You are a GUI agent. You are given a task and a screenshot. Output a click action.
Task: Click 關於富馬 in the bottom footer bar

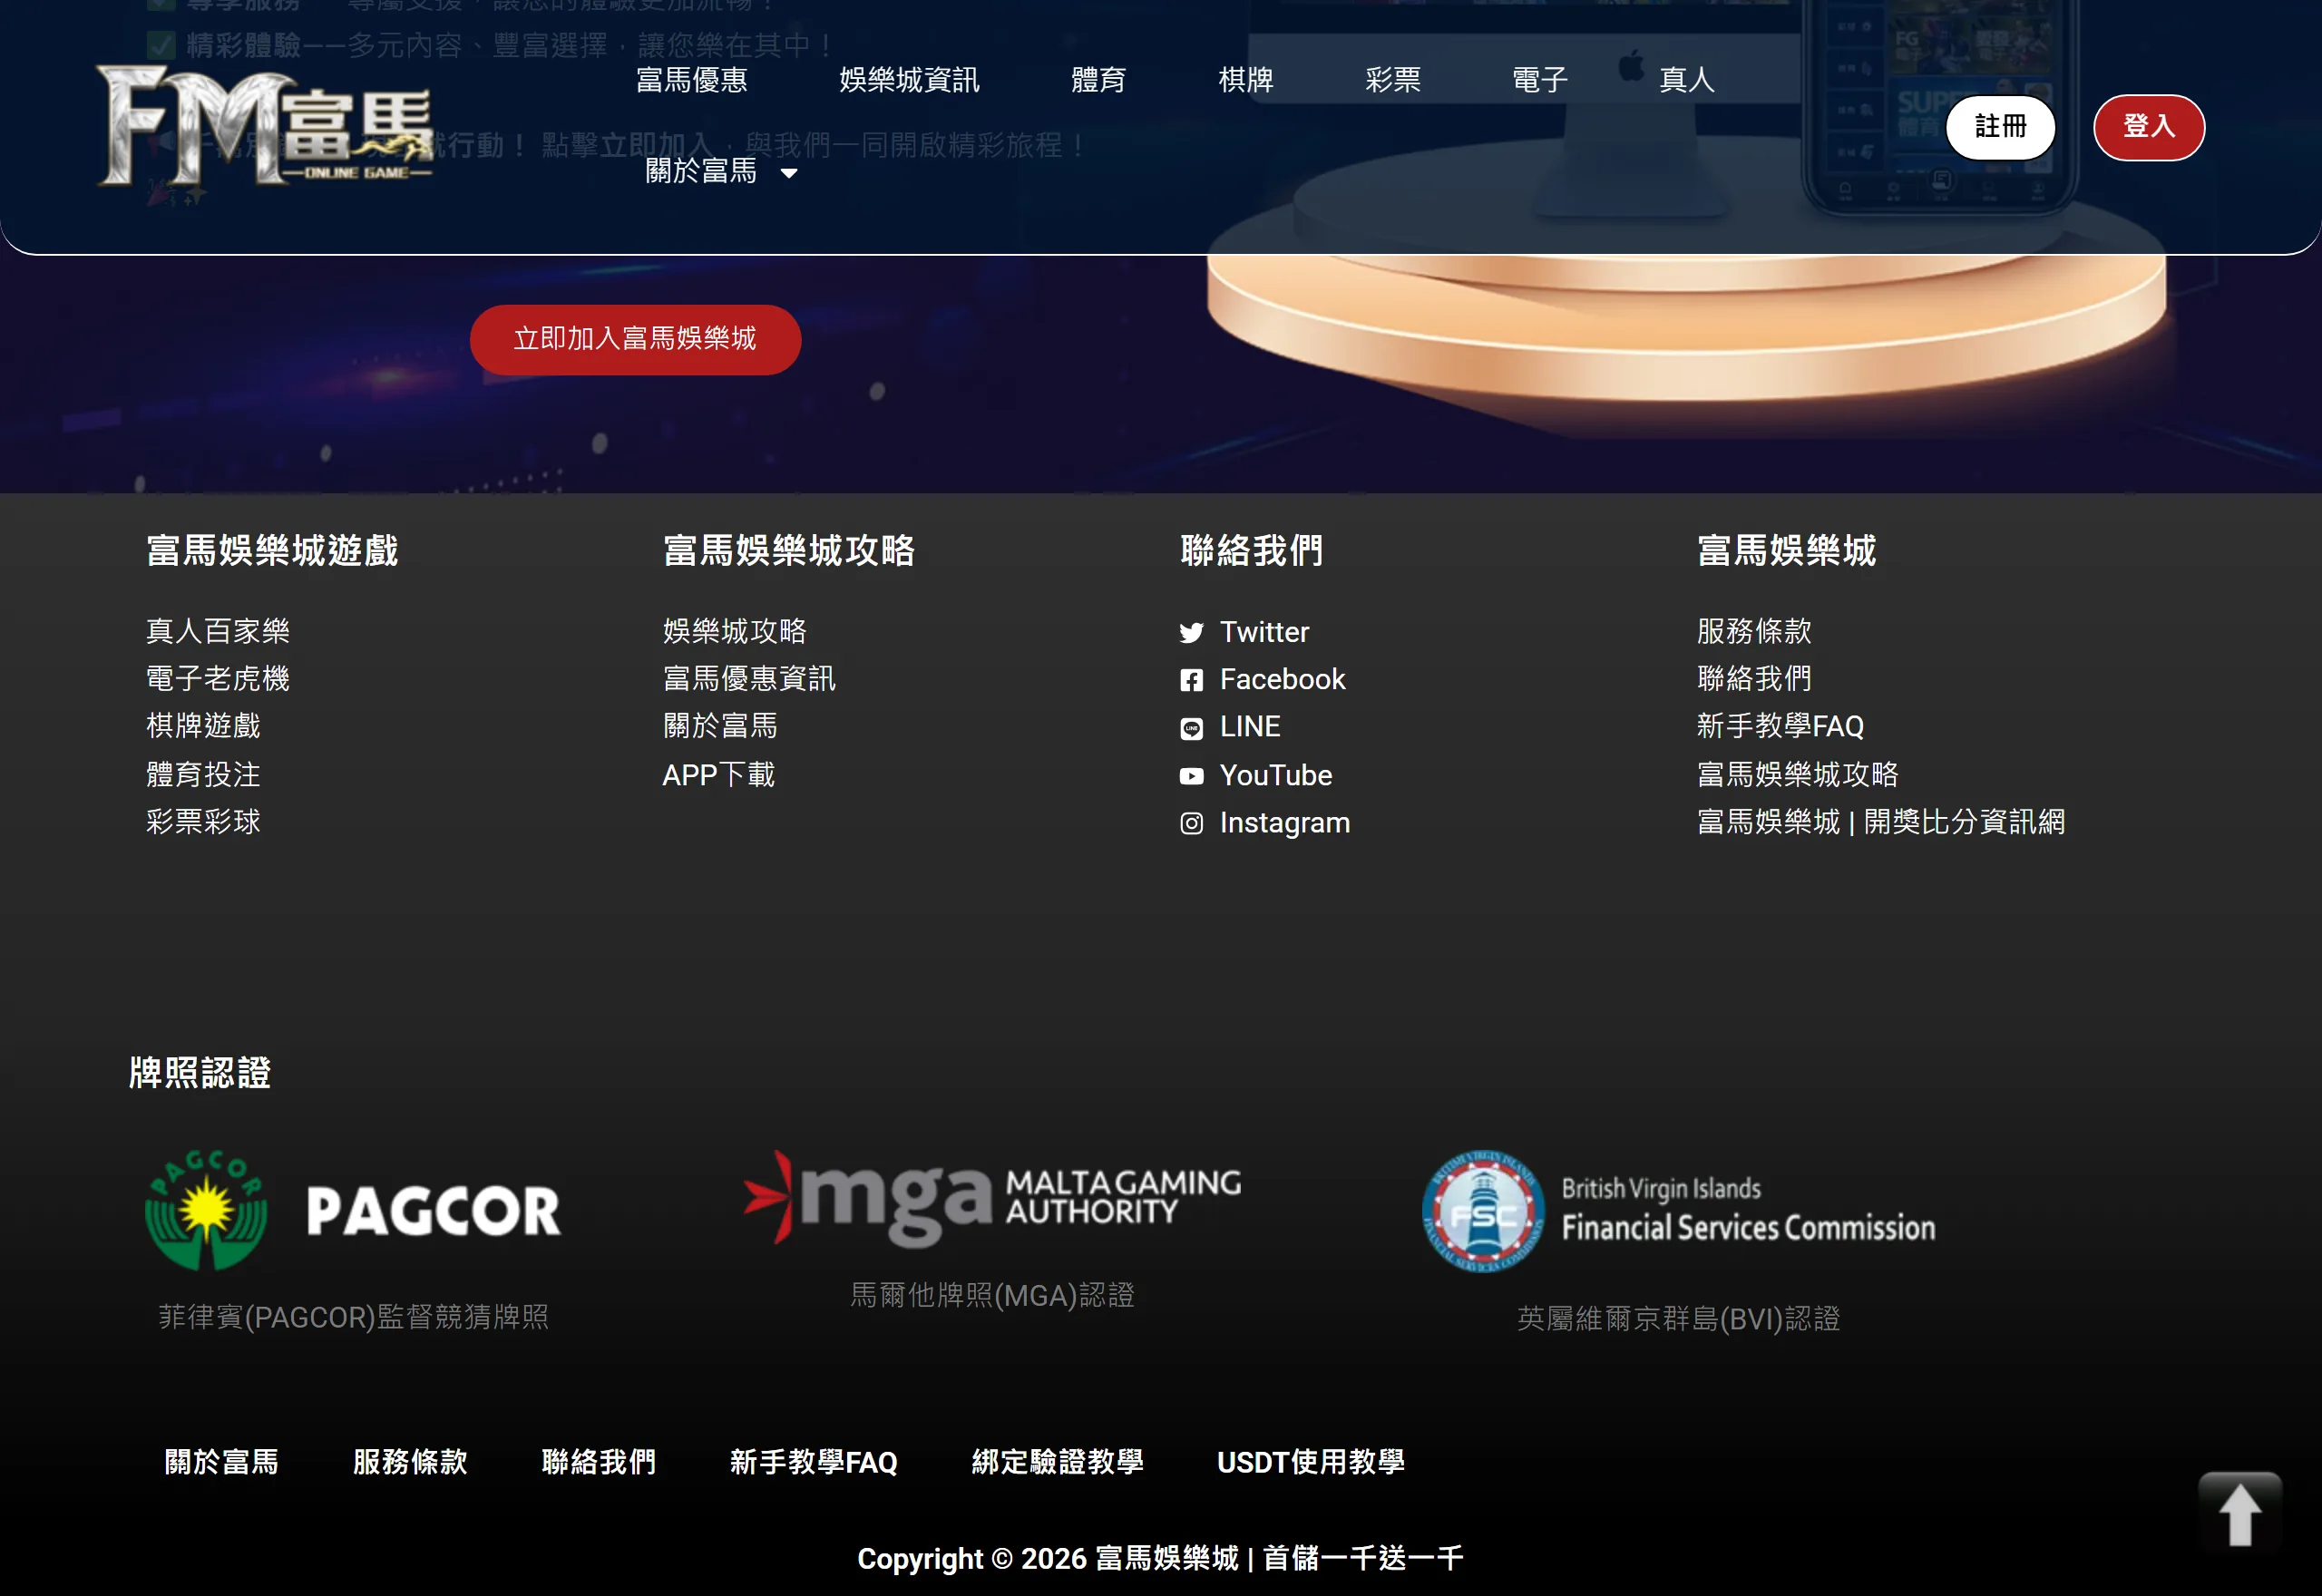(x=221, y=1463)
